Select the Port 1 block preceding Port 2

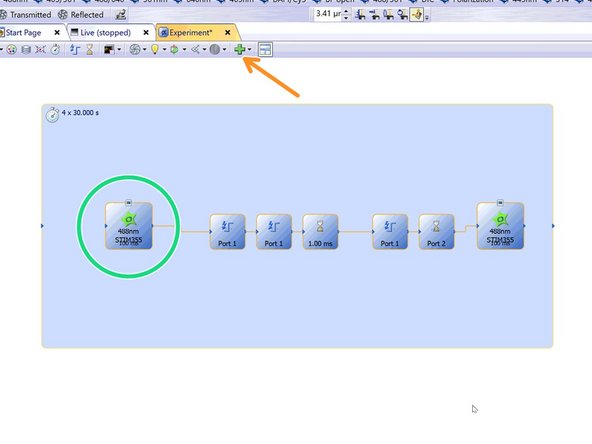(390, 232)
